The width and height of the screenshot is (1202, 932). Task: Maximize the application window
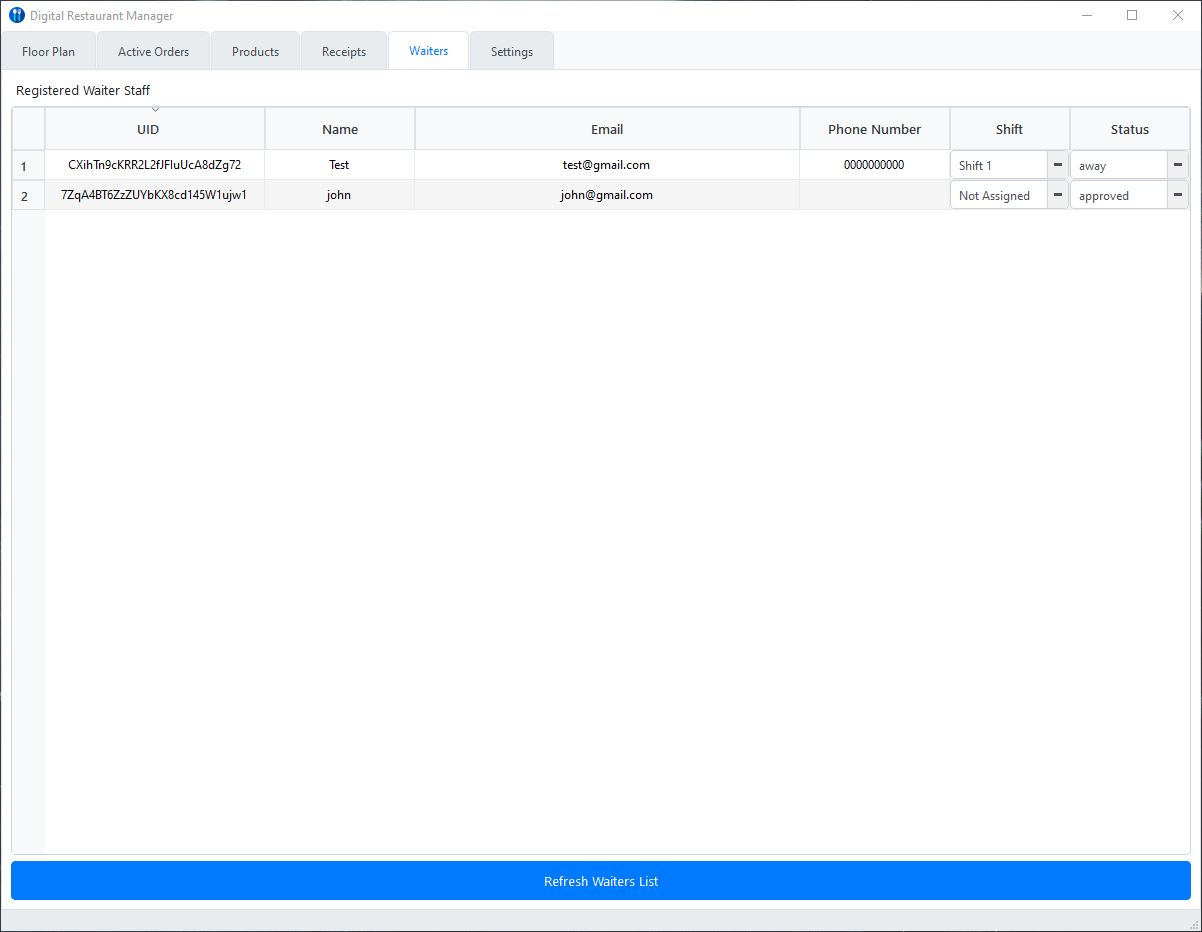click(1132, 15)
